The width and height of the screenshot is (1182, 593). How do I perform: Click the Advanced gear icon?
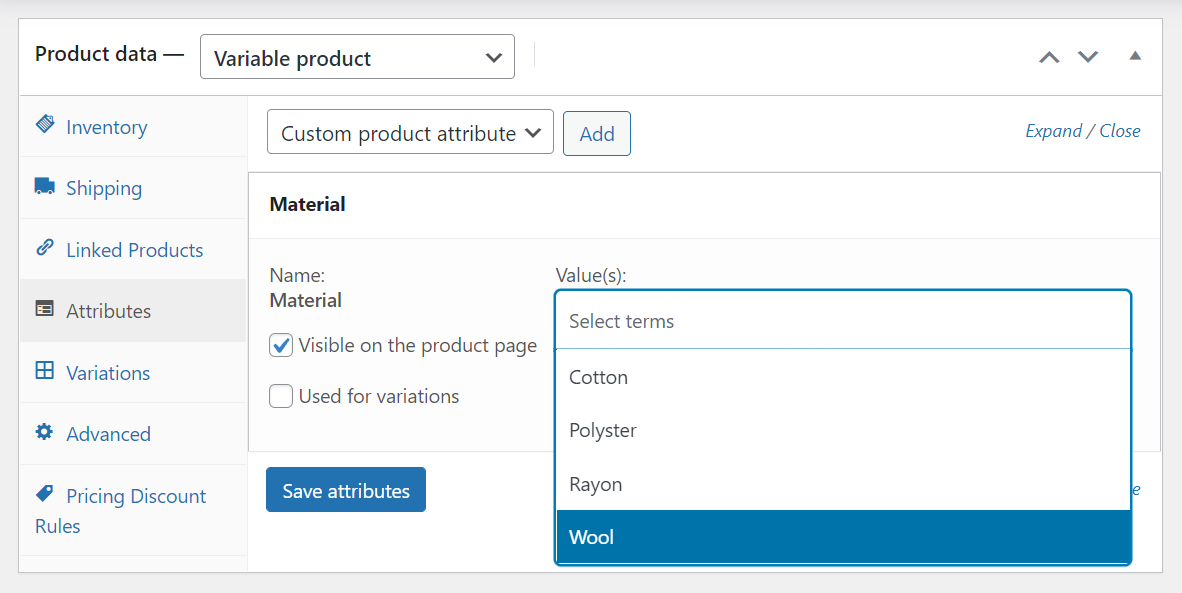[45, 433]
